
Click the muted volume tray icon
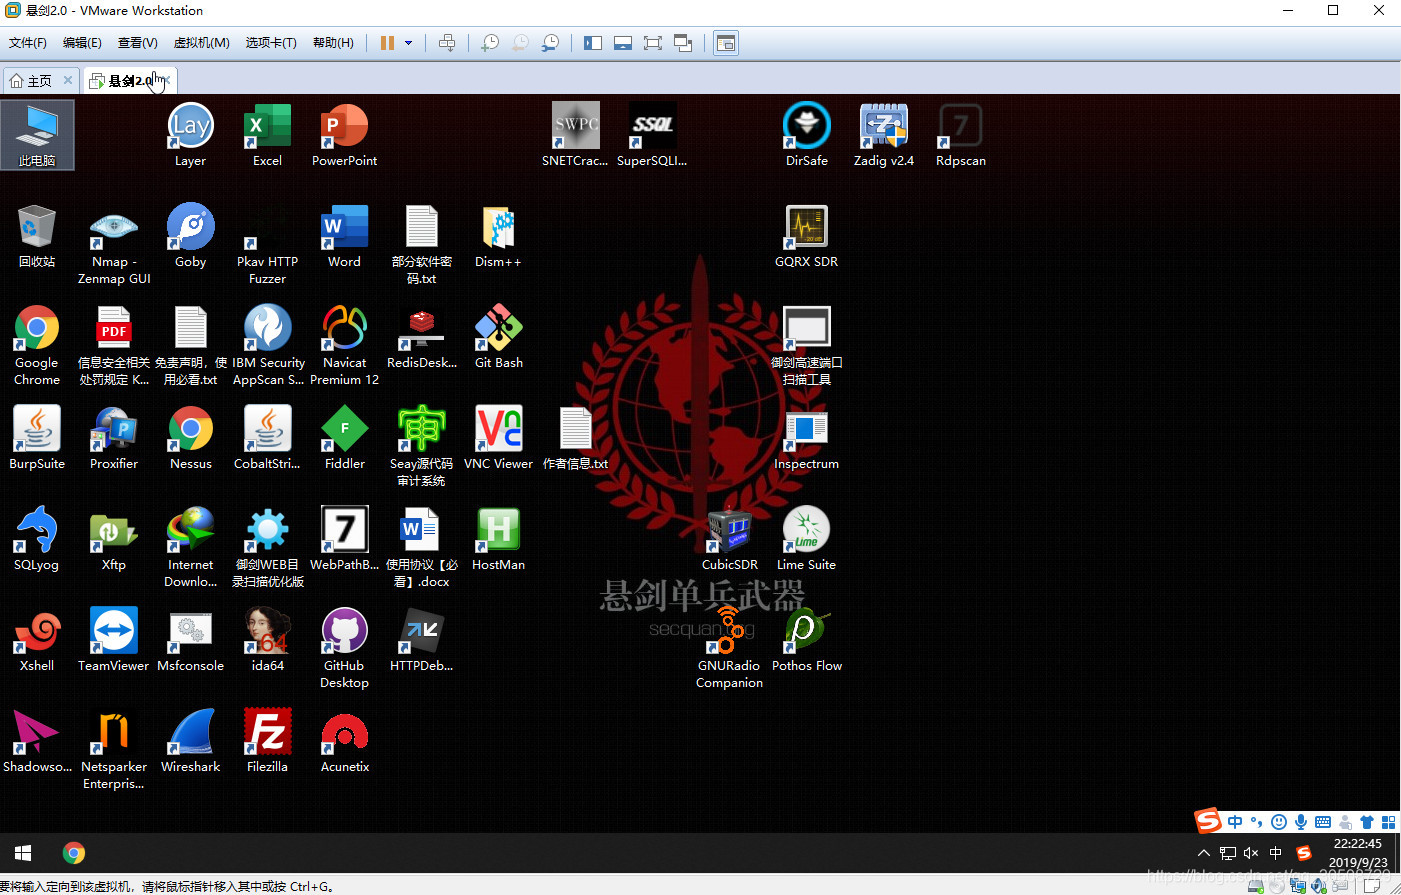pos(1251,853)
